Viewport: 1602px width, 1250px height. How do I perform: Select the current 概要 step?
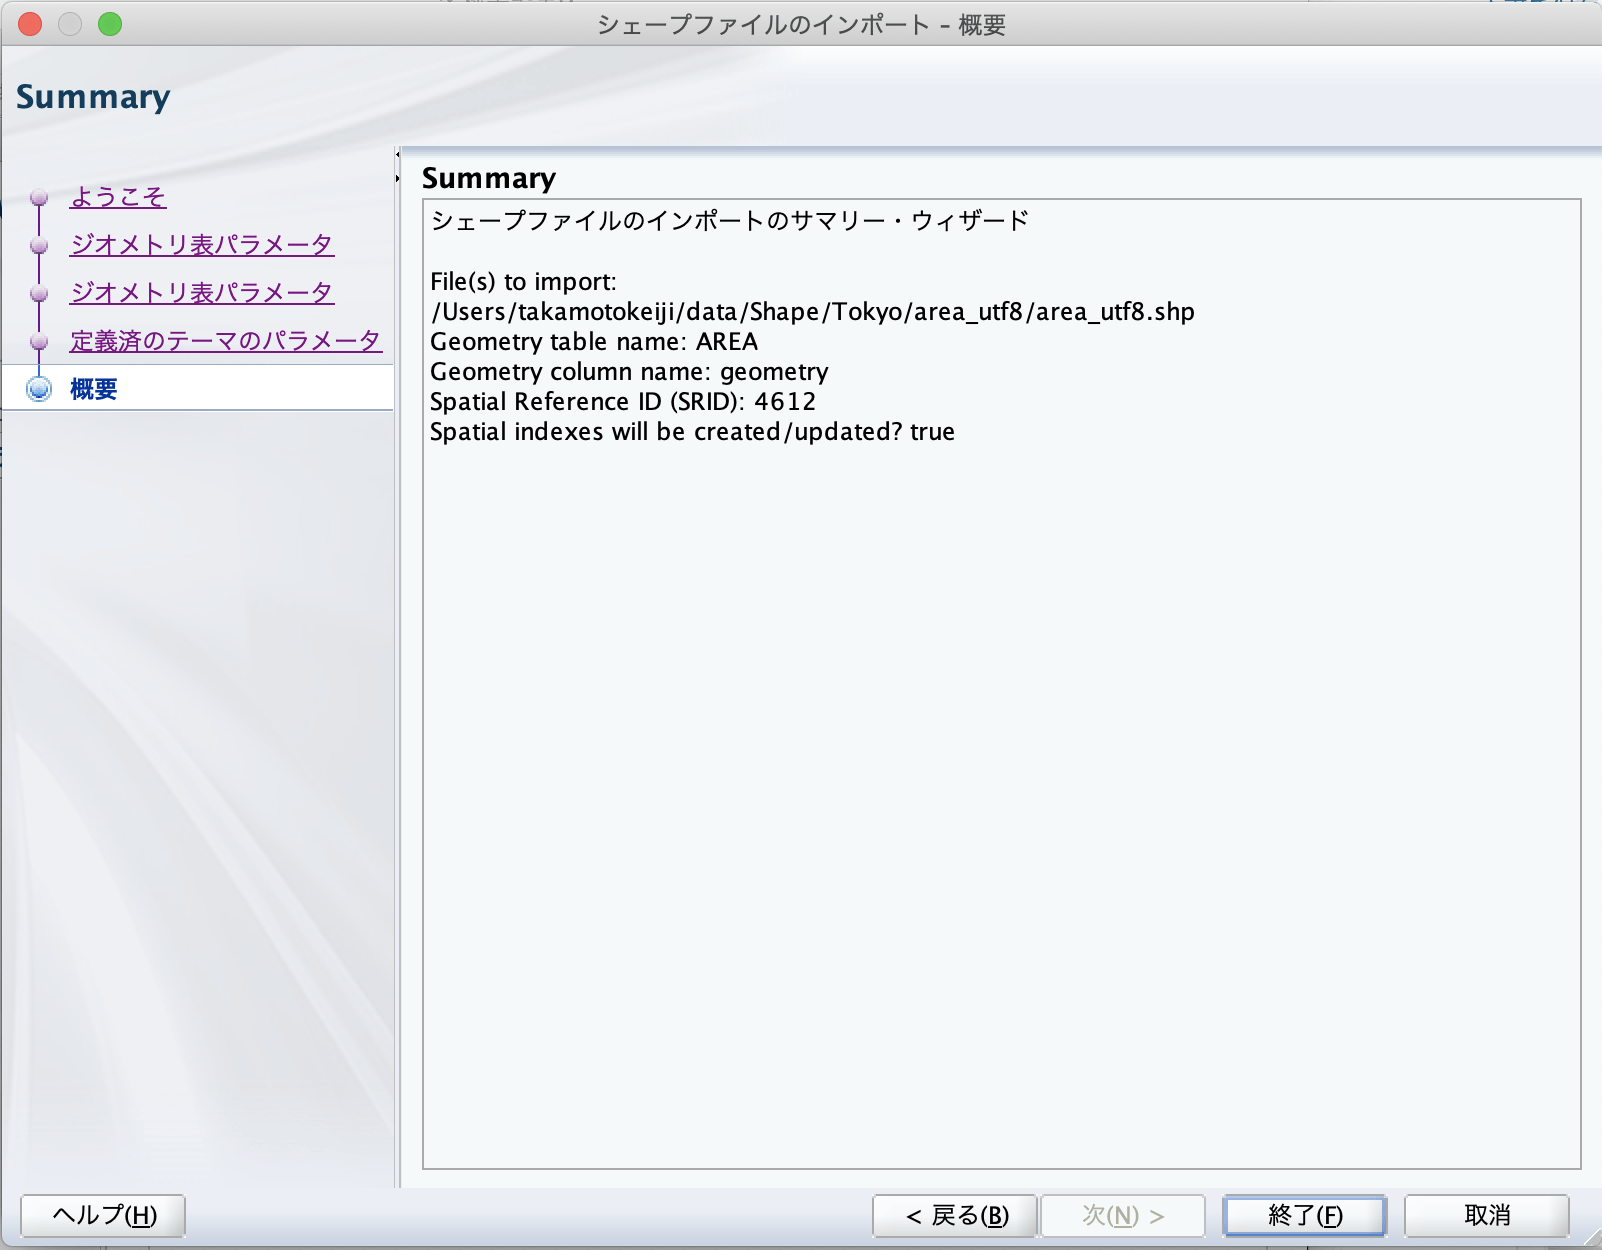[x=94, y=389]
